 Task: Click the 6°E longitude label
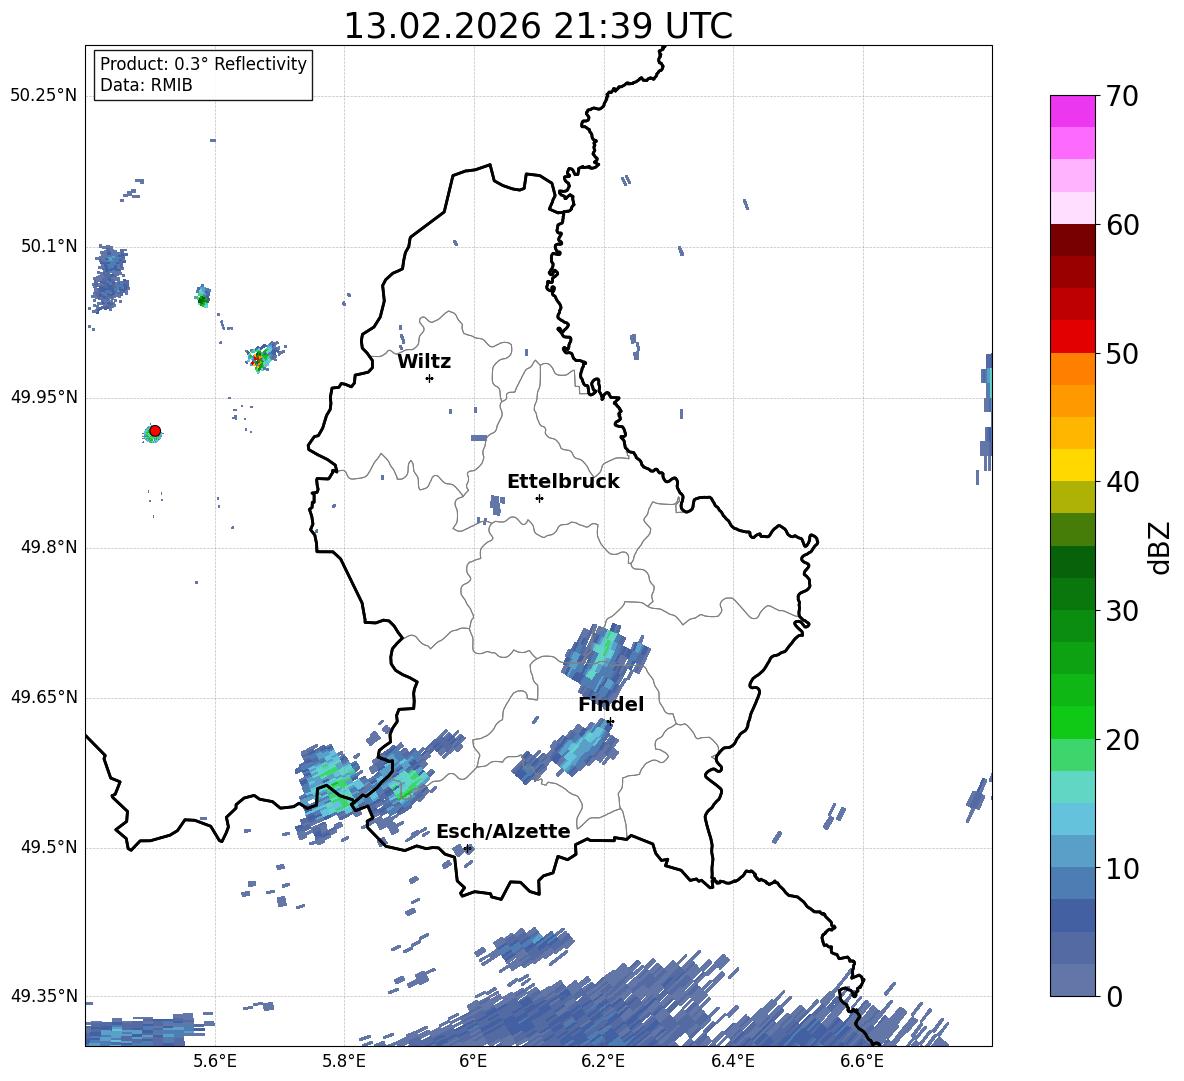[473, 1061]
